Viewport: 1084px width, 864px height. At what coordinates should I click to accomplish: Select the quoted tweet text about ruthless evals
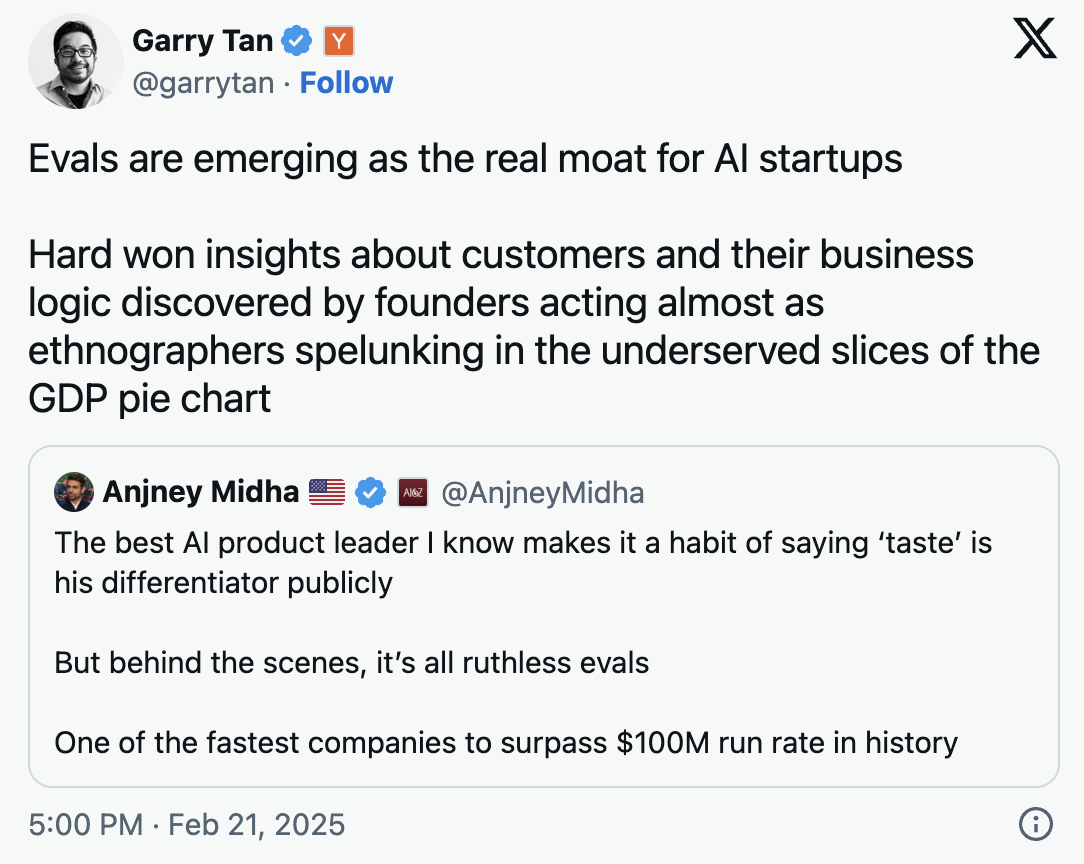coord(352,662)
